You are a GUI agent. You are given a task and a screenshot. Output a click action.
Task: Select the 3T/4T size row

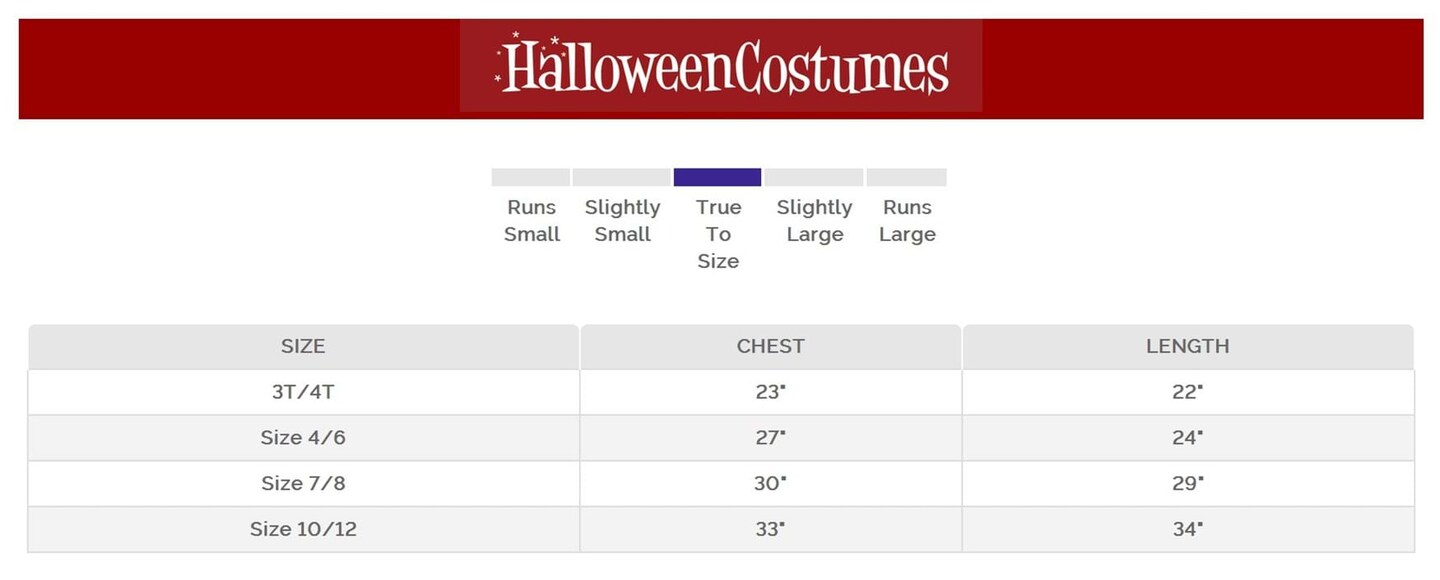pyautogui.click(x=303, y=392)
